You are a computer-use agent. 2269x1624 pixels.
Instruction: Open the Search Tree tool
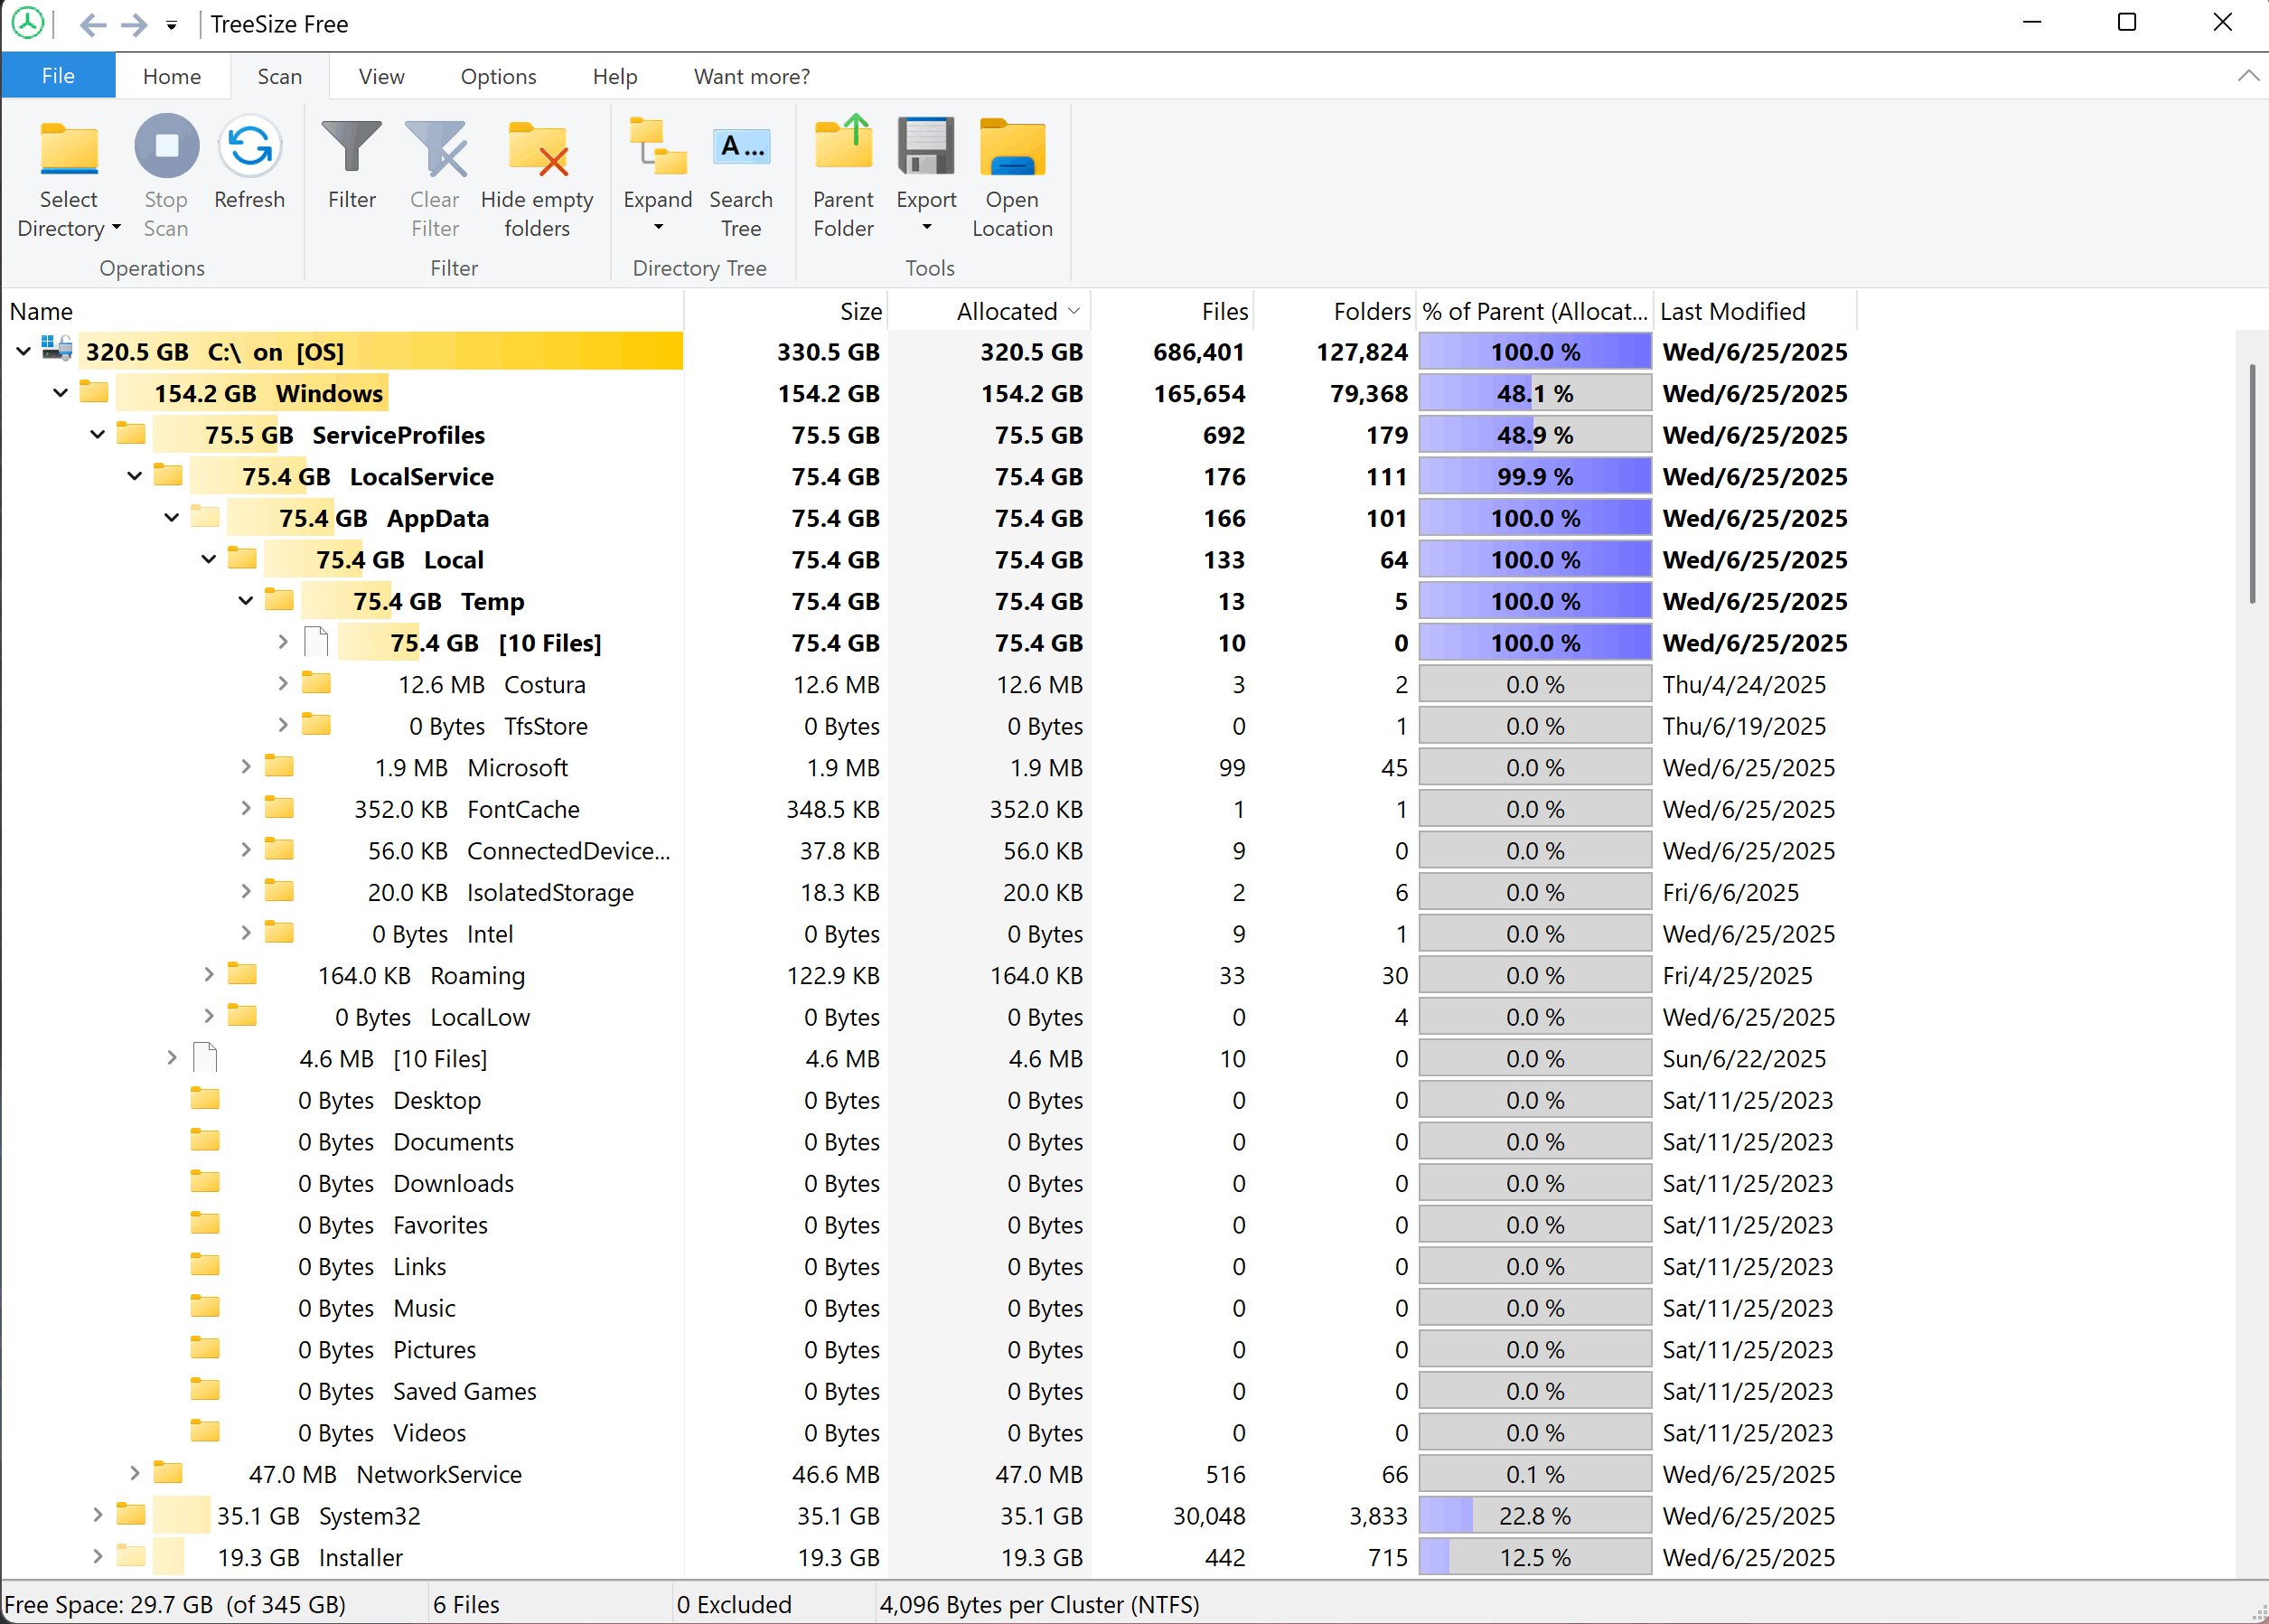[741, 149]
